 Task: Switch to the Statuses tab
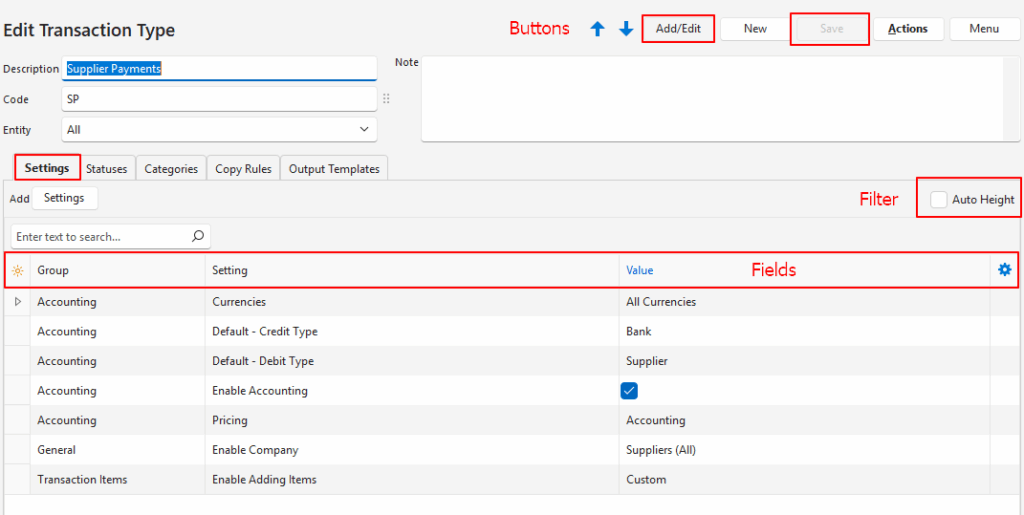pyautogui.click(x=106, y=169)
